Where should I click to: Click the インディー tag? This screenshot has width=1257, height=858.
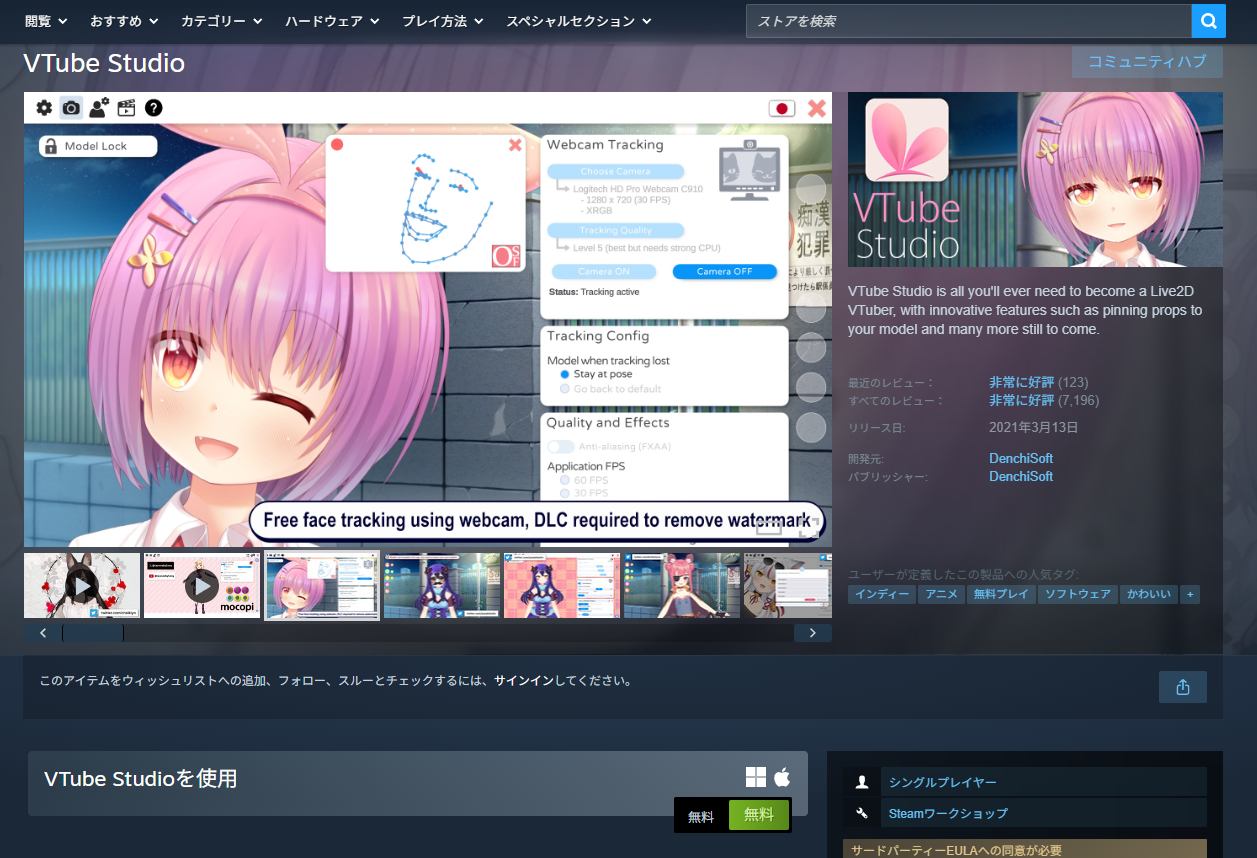pyautogui.click(x=882, y=594)
